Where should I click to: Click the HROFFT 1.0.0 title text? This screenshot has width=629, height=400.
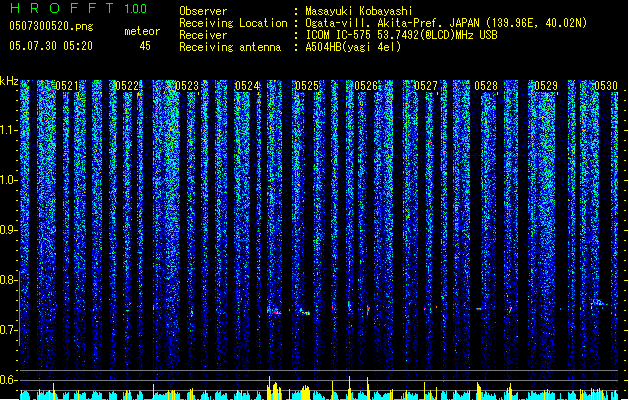coord(79,8)
